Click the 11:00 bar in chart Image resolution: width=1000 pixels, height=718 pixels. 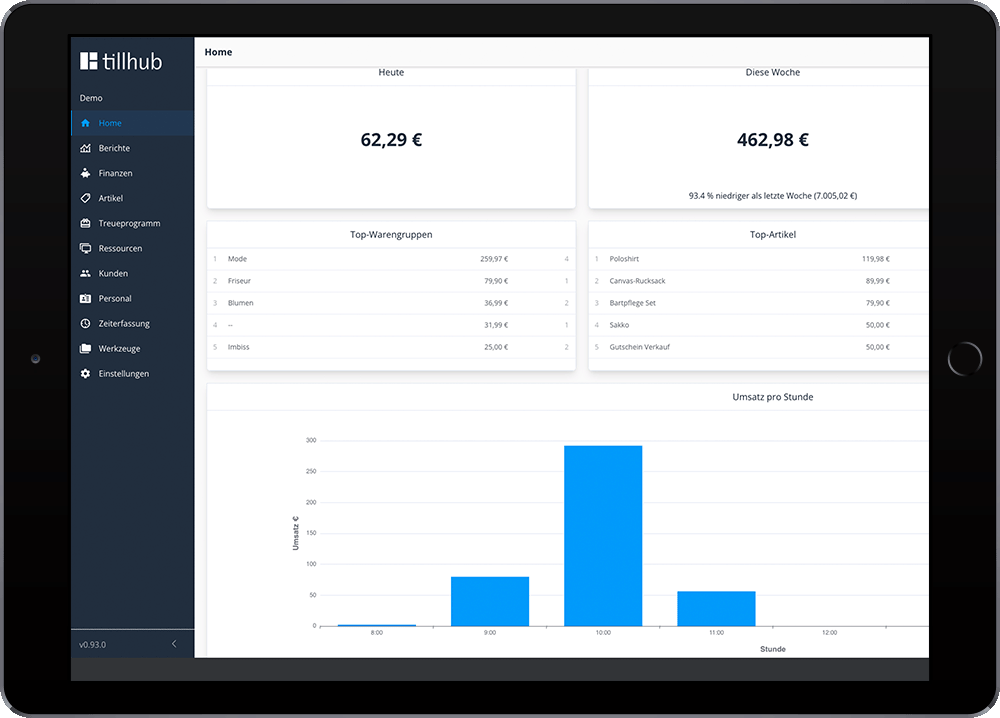coord(716,608)
